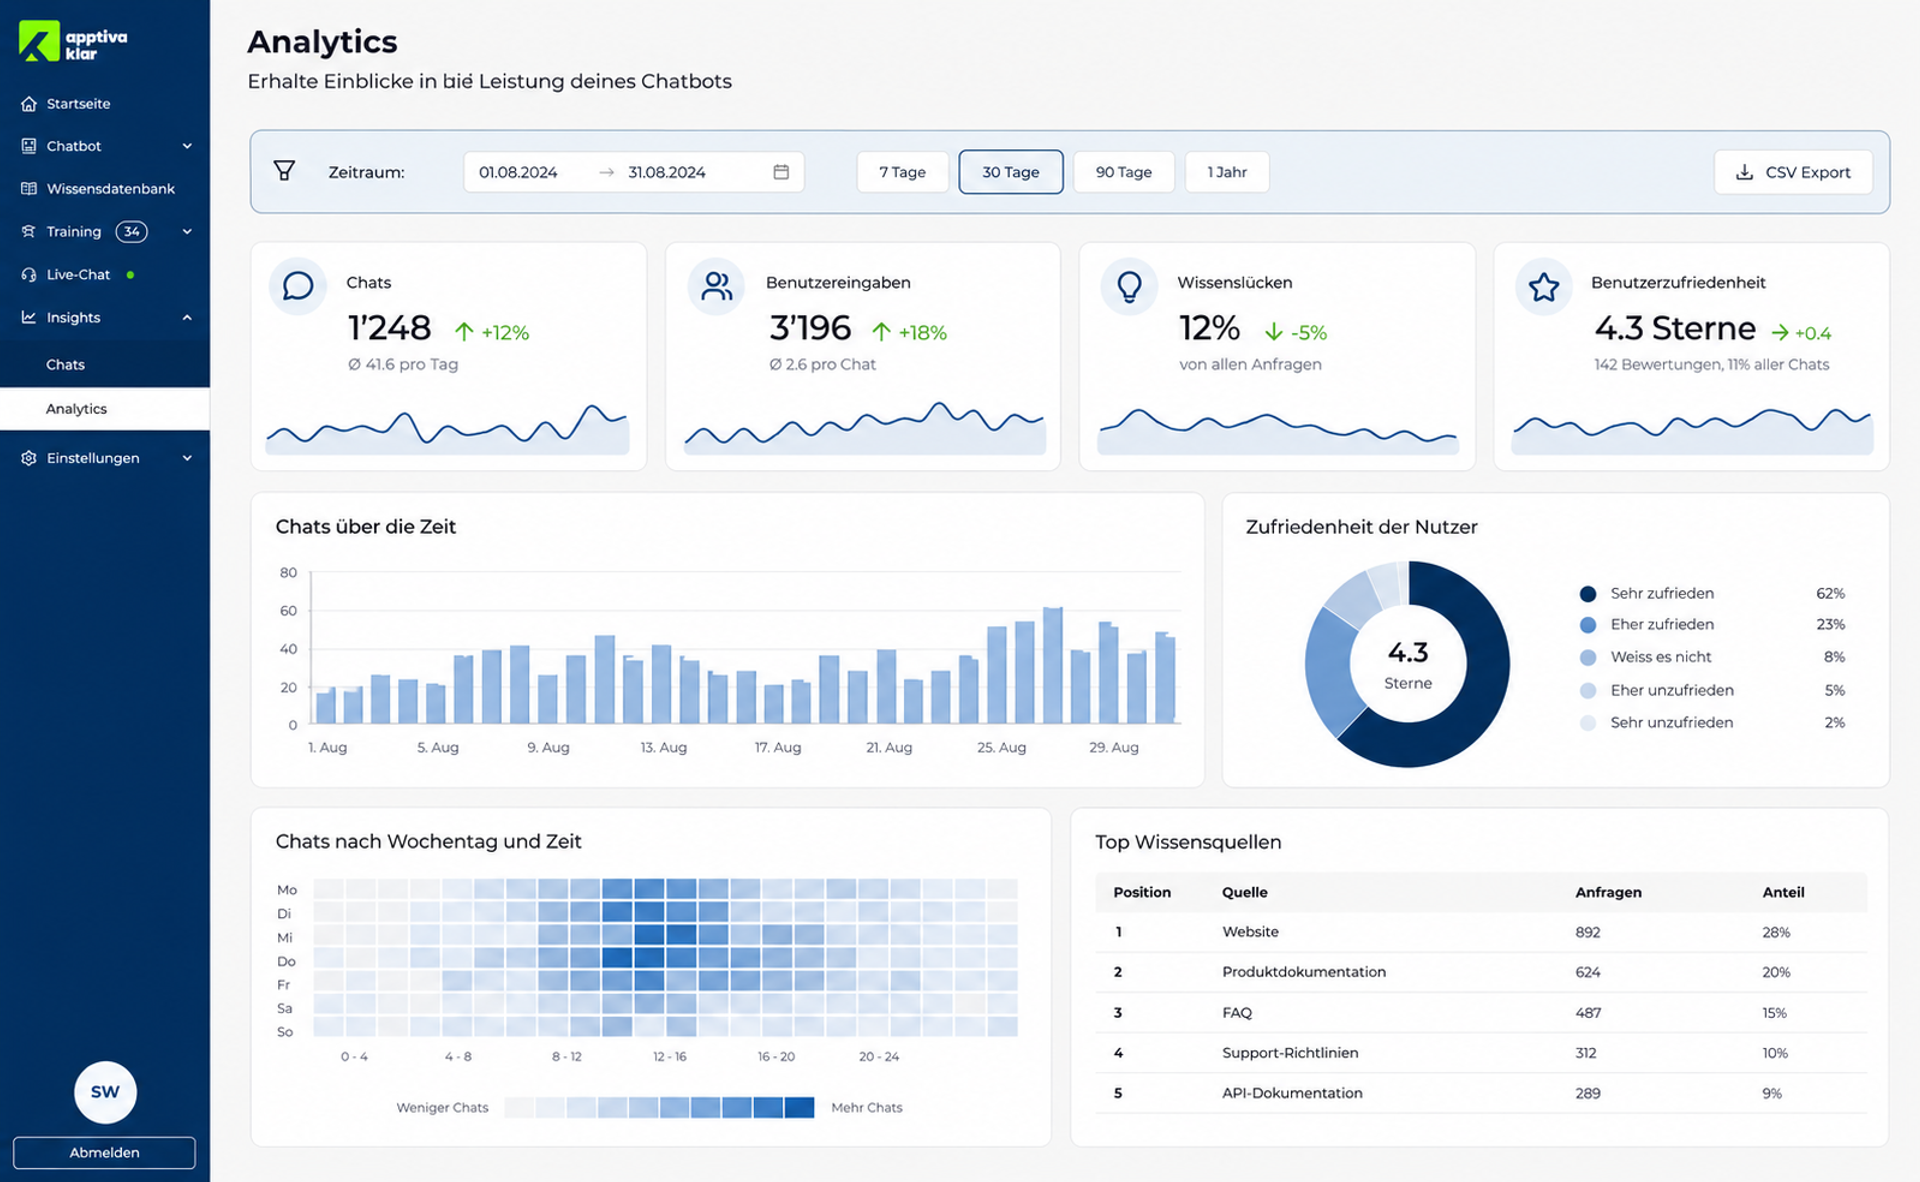The width and height of the screenshot is (1920, 1182).
Task: Click the Wissenslücken lightbulb icon
Action: (1129, 286)
